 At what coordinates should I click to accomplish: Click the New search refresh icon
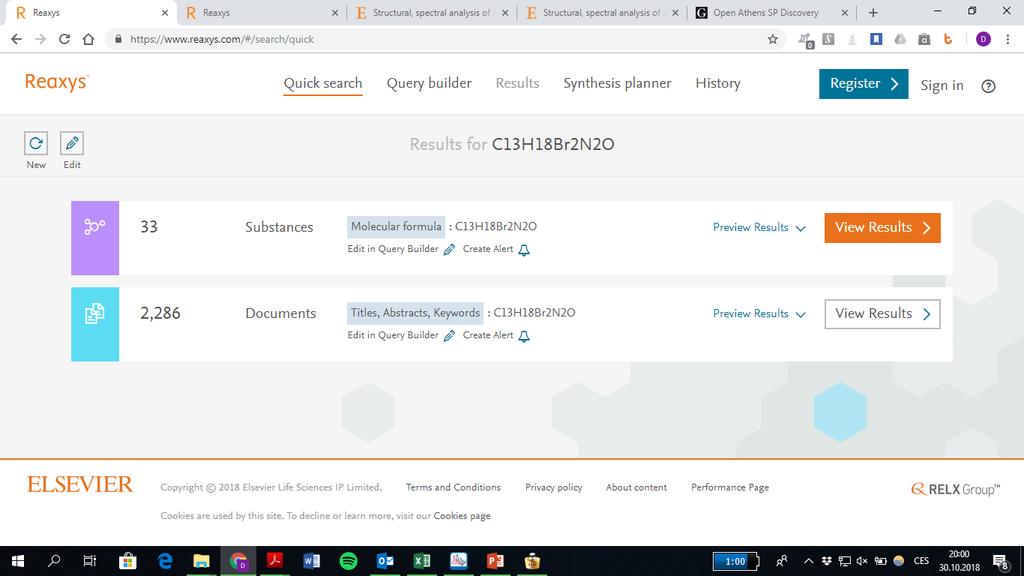click(36, 143)
